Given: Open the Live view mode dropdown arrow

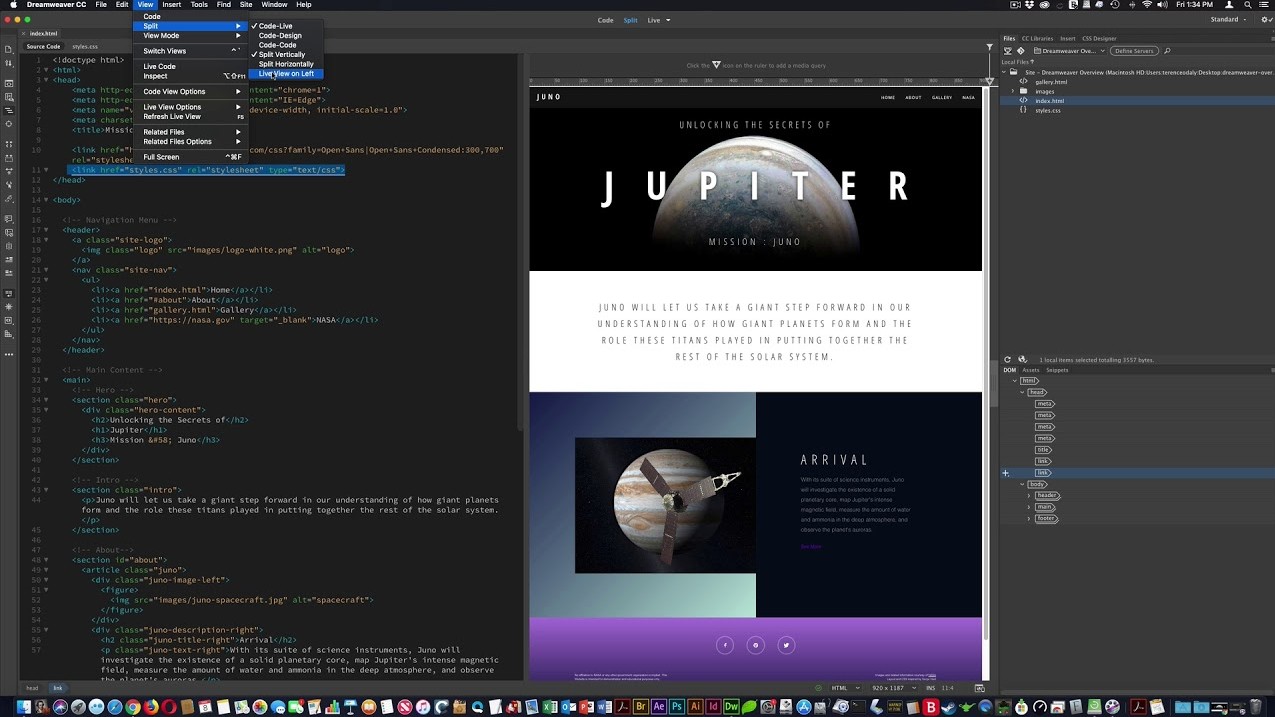Looking at the screenshot, I should [x=668, y=20].
